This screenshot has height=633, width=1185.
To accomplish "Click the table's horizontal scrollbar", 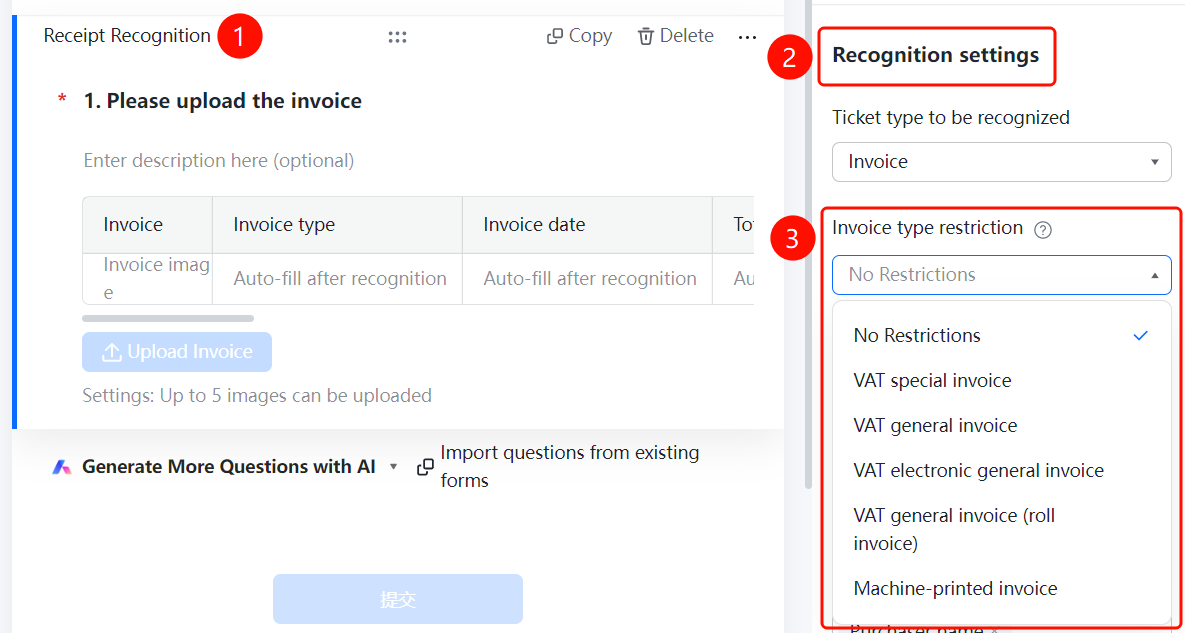I will pyautogui.click(x=168, y=319).
